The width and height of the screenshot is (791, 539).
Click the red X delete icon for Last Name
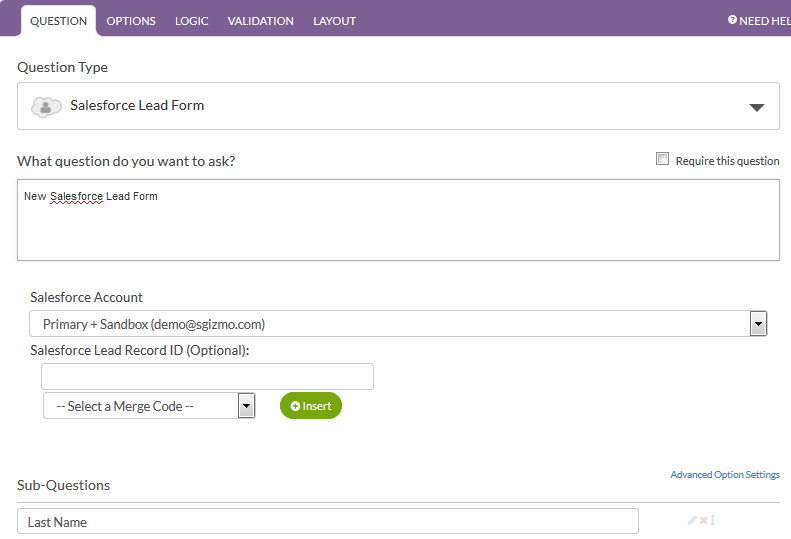tap(703, 521)
